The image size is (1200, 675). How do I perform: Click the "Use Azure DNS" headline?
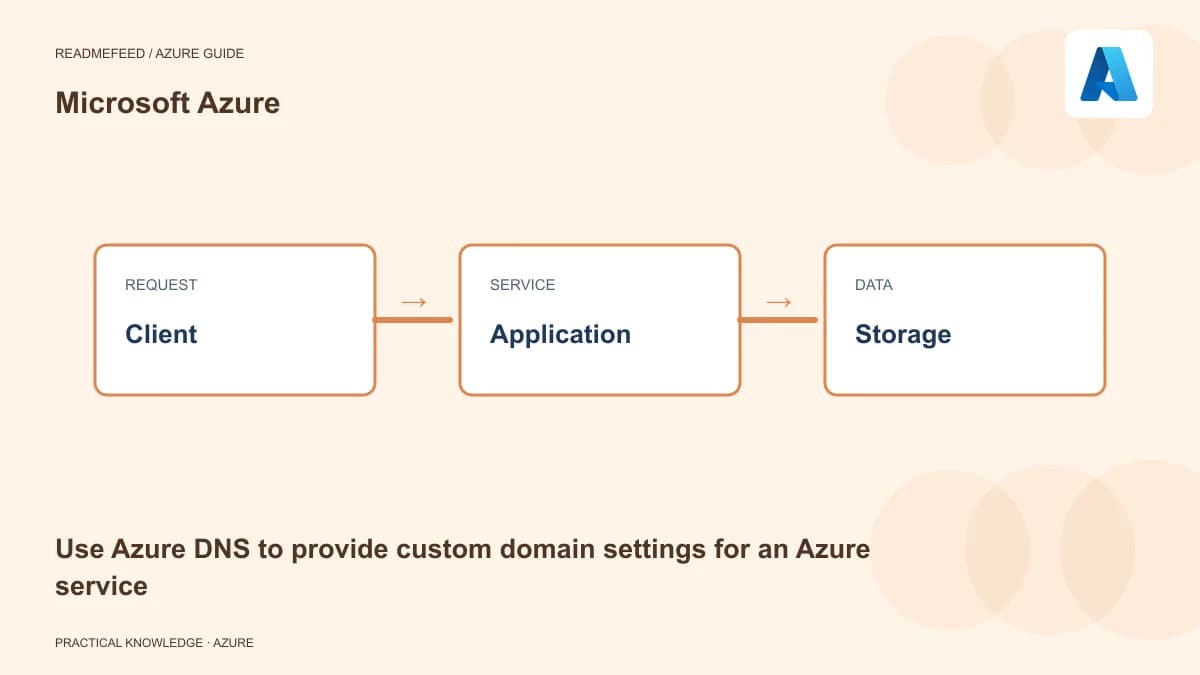pyautogui.click(x=462, y=567)
